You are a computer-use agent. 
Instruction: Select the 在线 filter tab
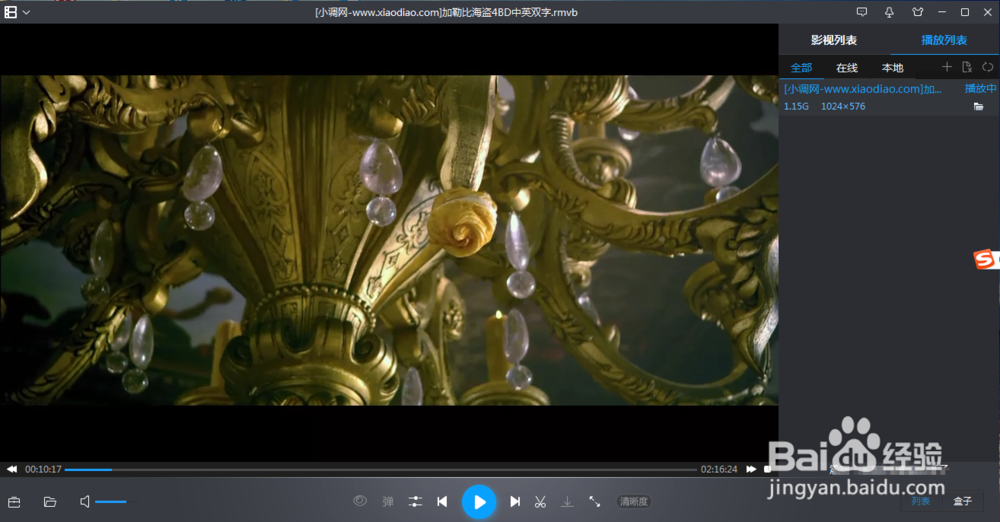click(x=847, y=68)
